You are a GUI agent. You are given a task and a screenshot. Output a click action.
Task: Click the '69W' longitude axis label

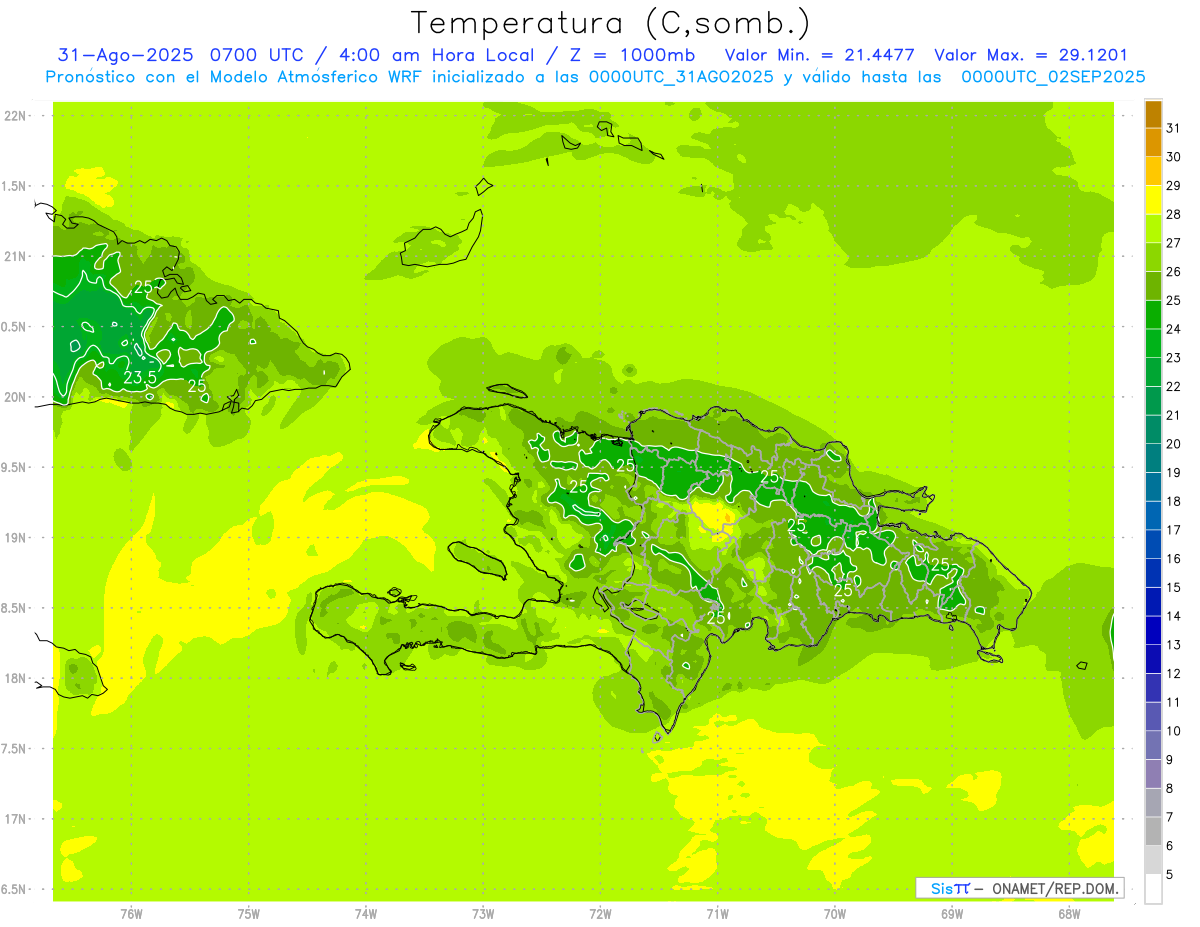coord(952,914)
